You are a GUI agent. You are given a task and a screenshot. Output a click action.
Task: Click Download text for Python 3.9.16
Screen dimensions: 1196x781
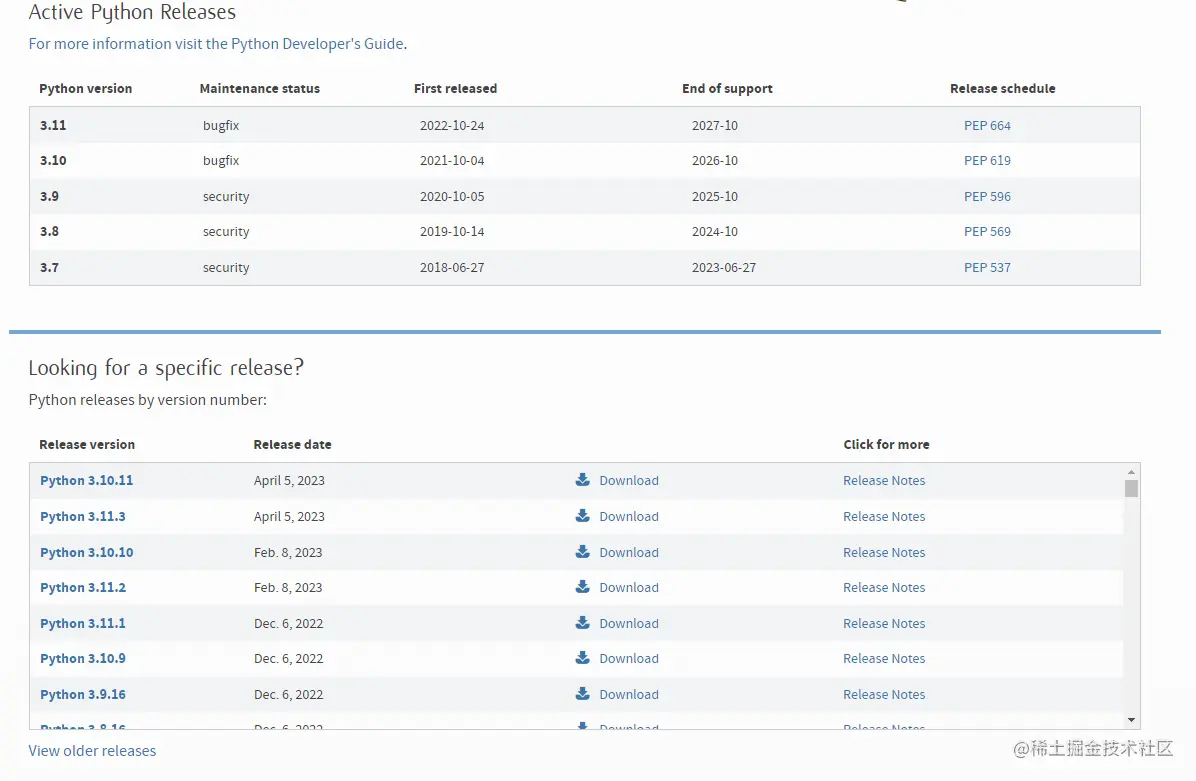tap(629, 694)
